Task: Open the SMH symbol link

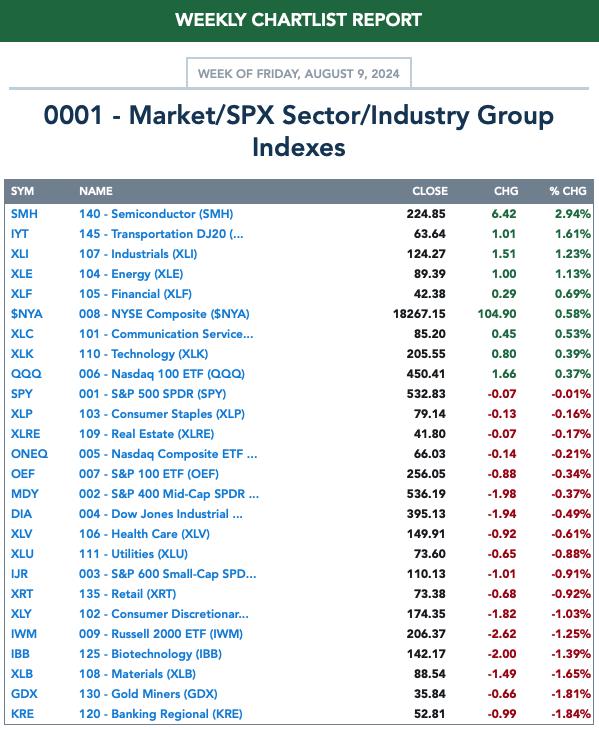Action: pos(24,214)
